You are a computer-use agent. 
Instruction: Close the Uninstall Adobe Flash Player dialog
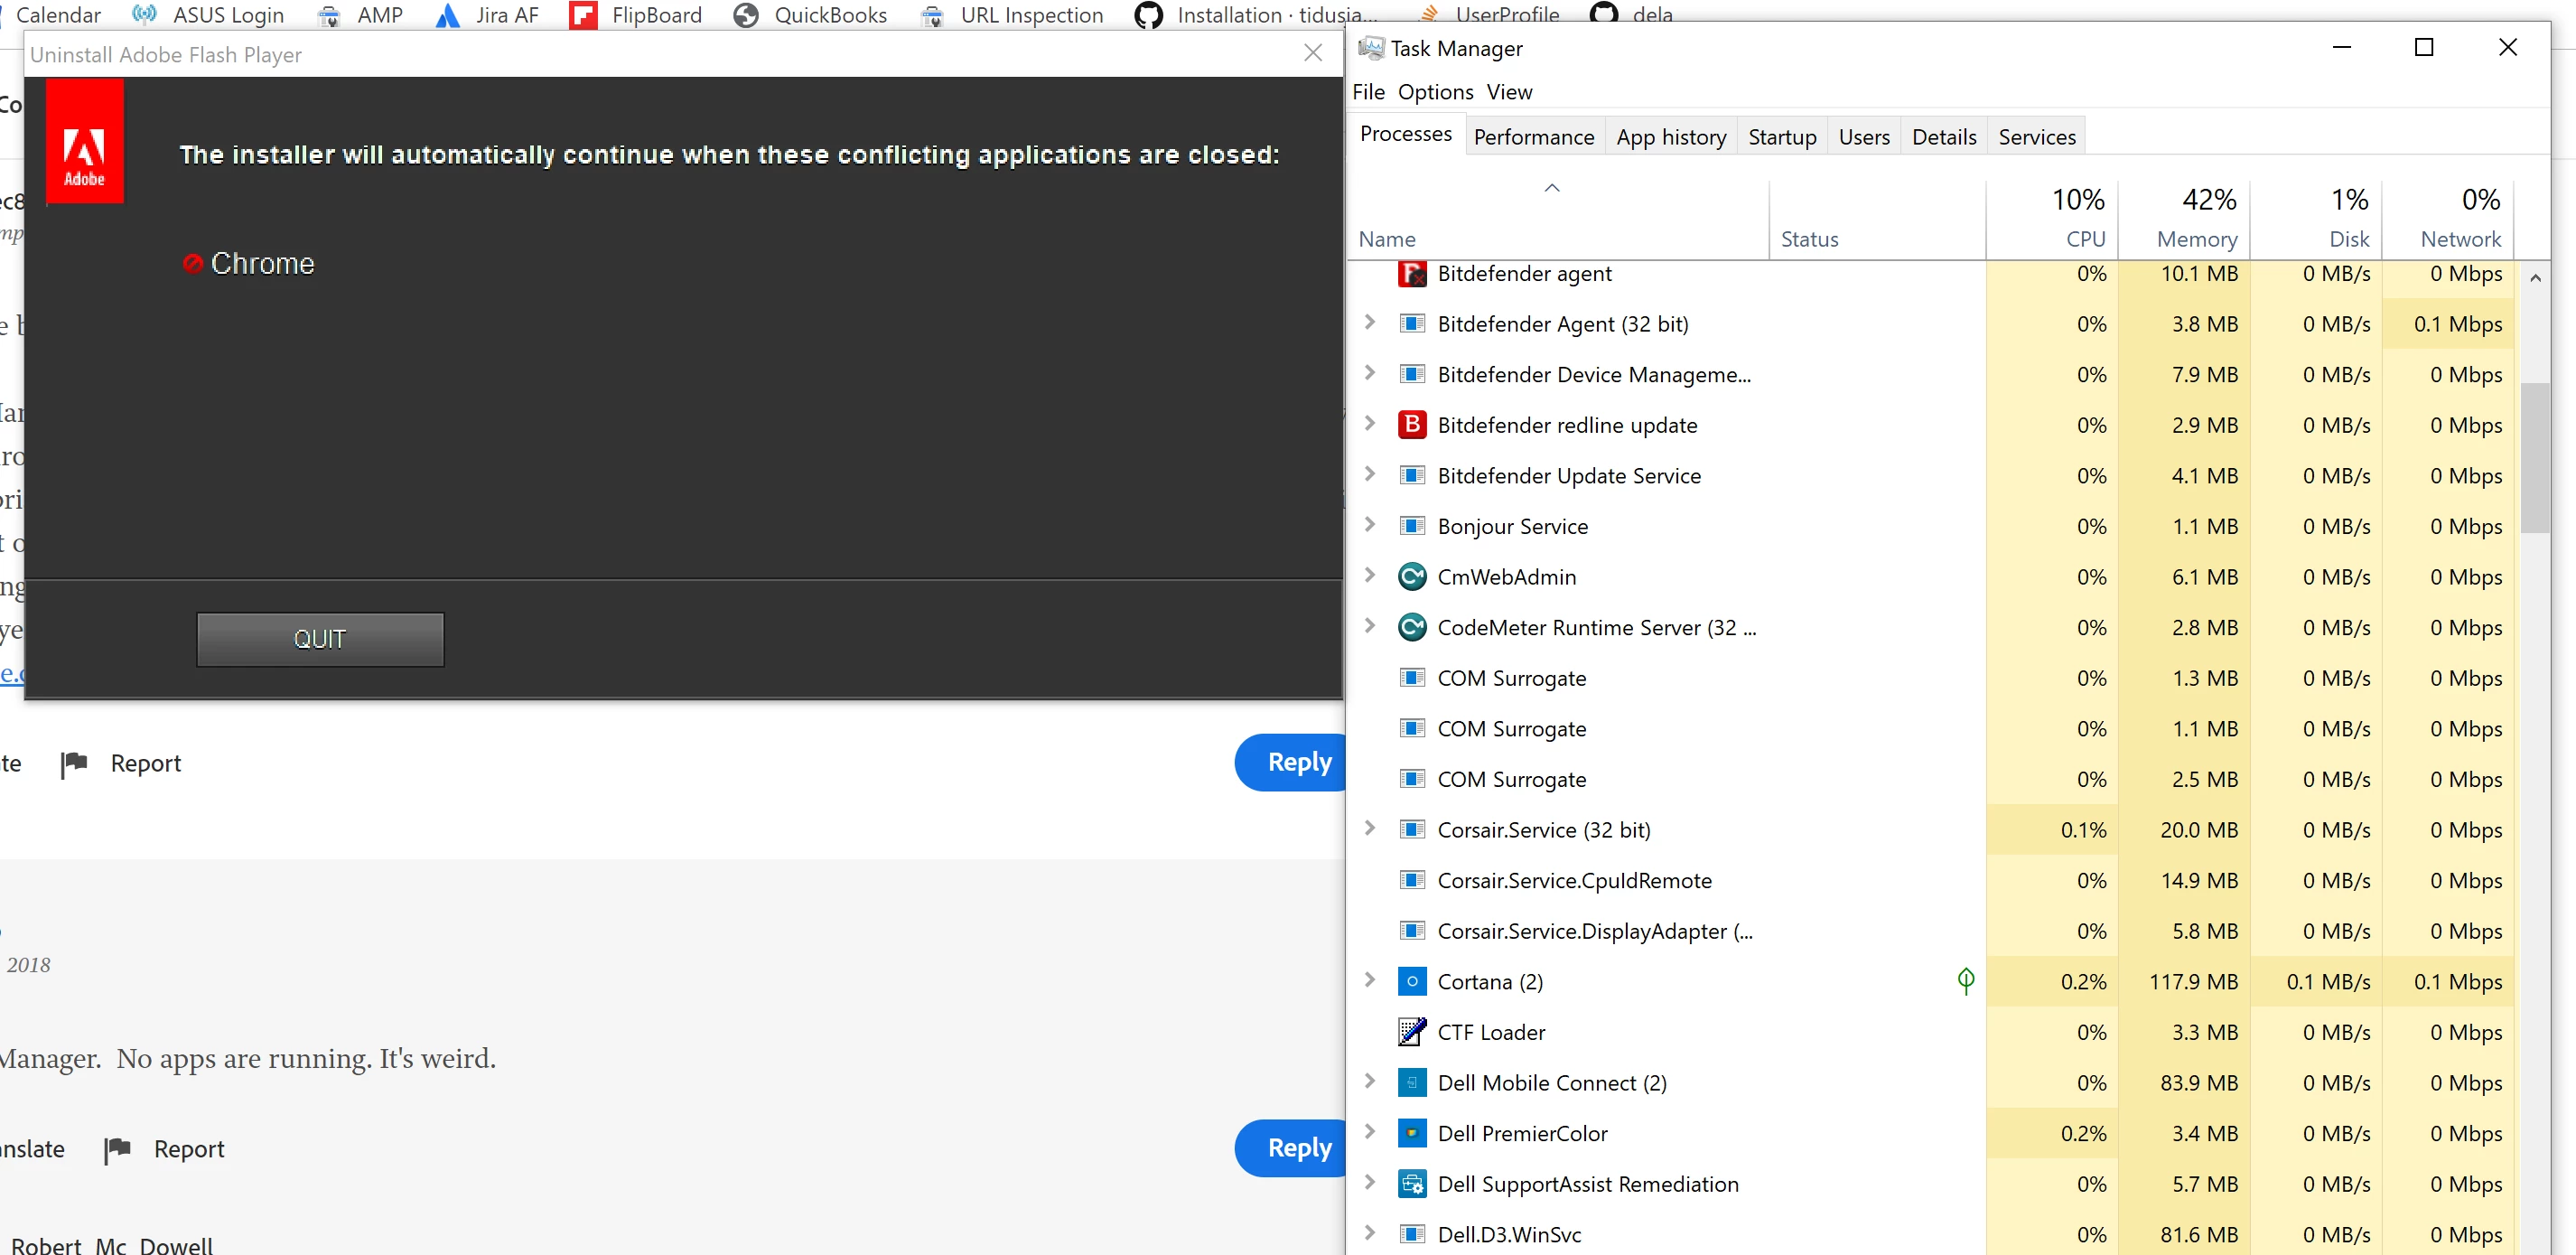coord(1313,53)
